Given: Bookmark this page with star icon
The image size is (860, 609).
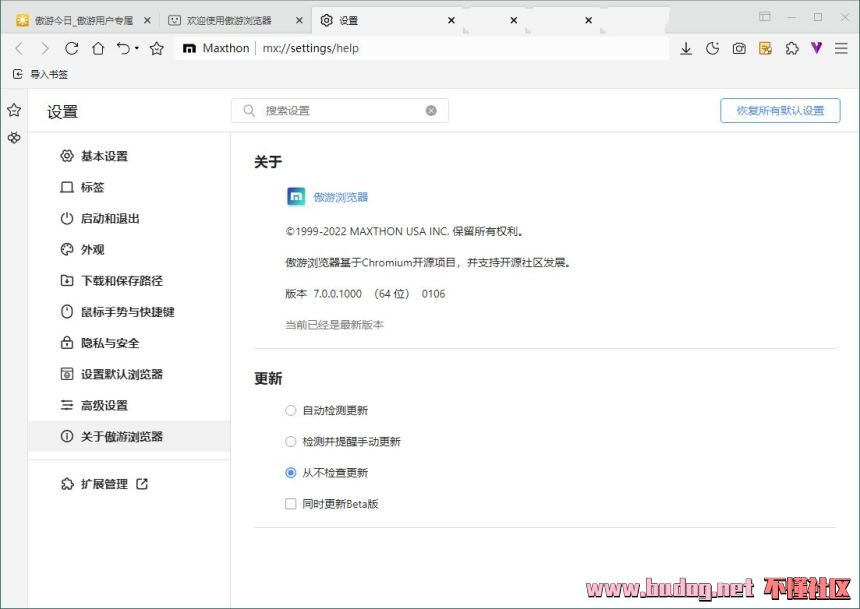Looking at the screenshot, I should [157, 48].
